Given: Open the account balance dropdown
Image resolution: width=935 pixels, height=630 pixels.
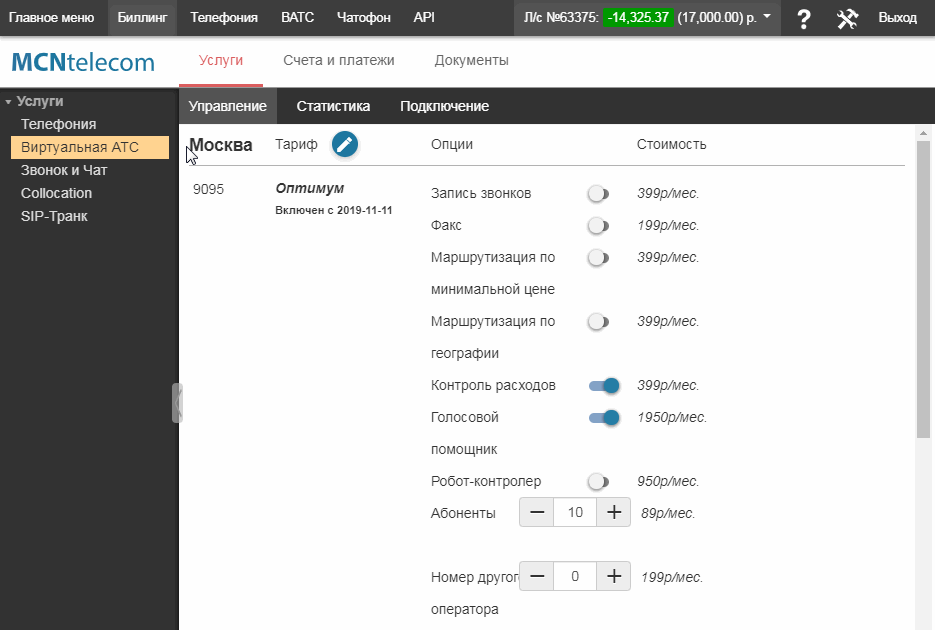Looking at the screenshot, I should click(x=766, y=17).
